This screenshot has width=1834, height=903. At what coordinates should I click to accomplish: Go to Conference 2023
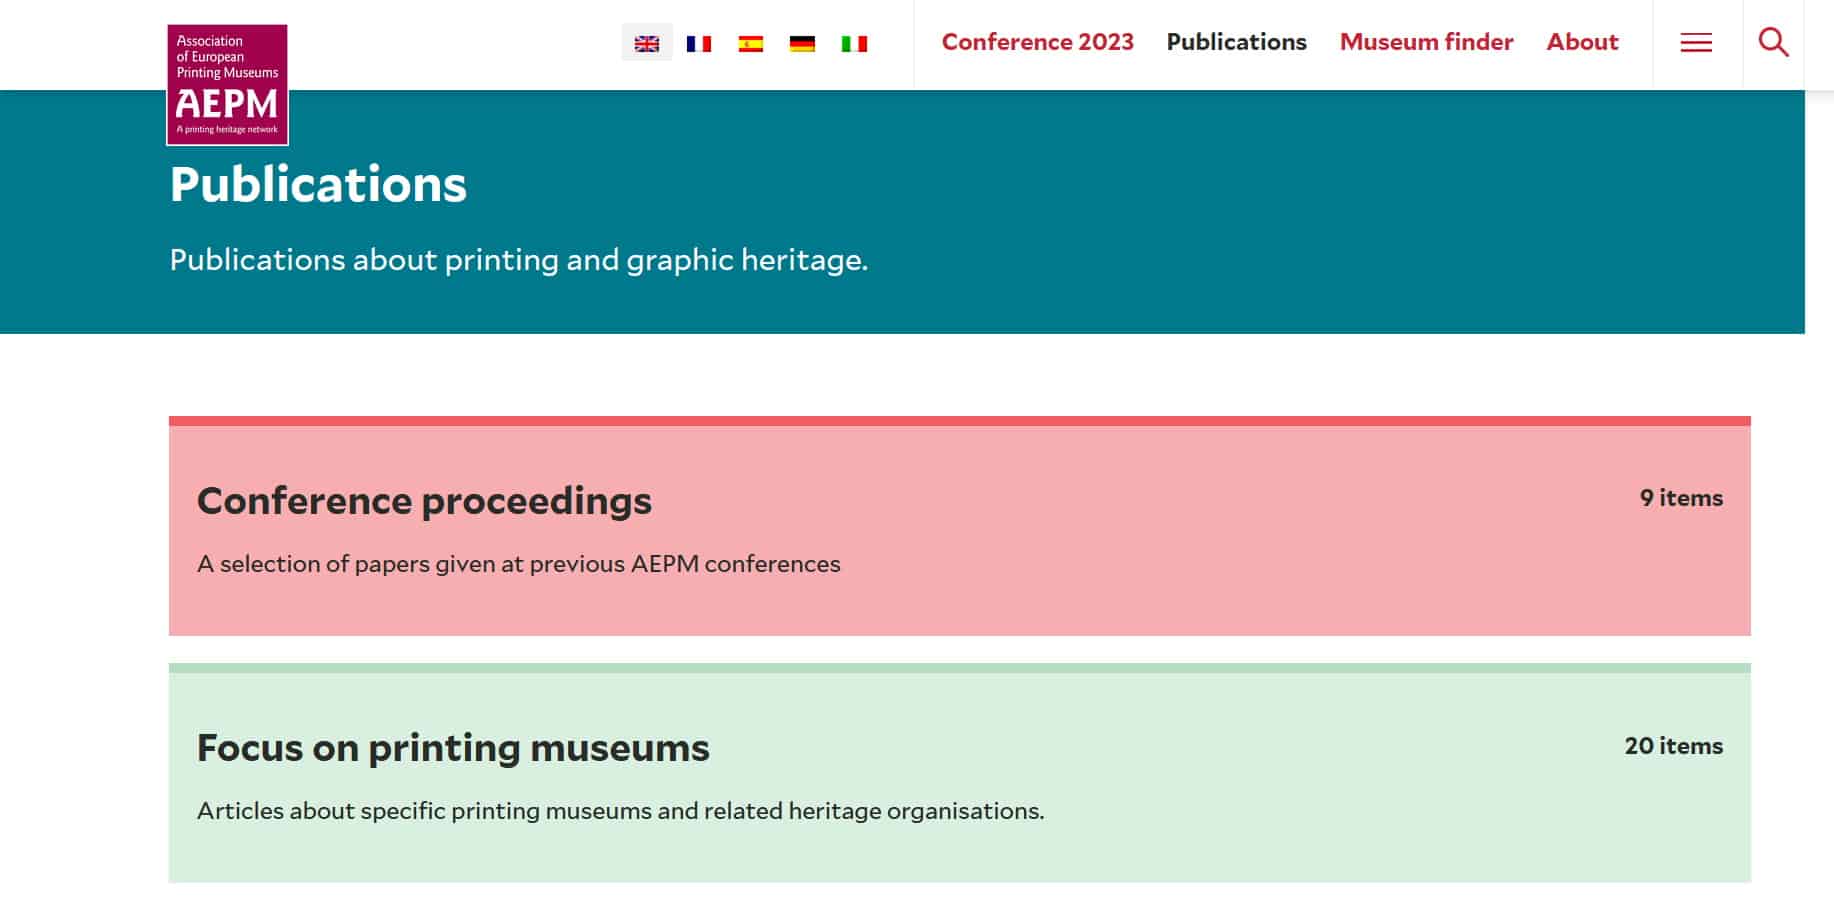(x=1037, y=42)
